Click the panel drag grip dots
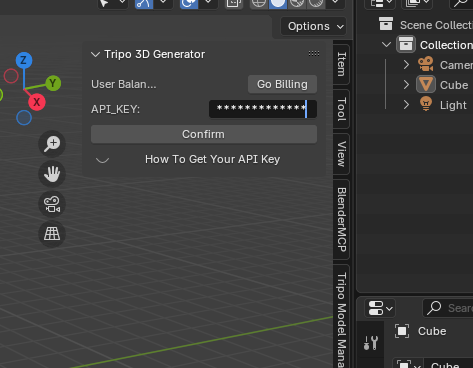 tap(314, 53)
